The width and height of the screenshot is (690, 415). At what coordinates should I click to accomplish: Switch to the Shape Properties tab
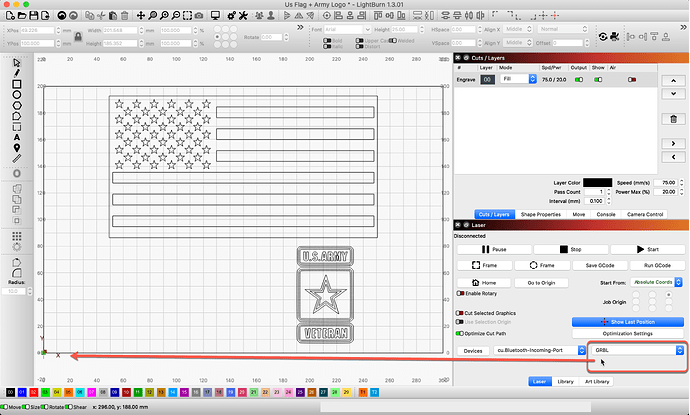click(x=540, y=214)
